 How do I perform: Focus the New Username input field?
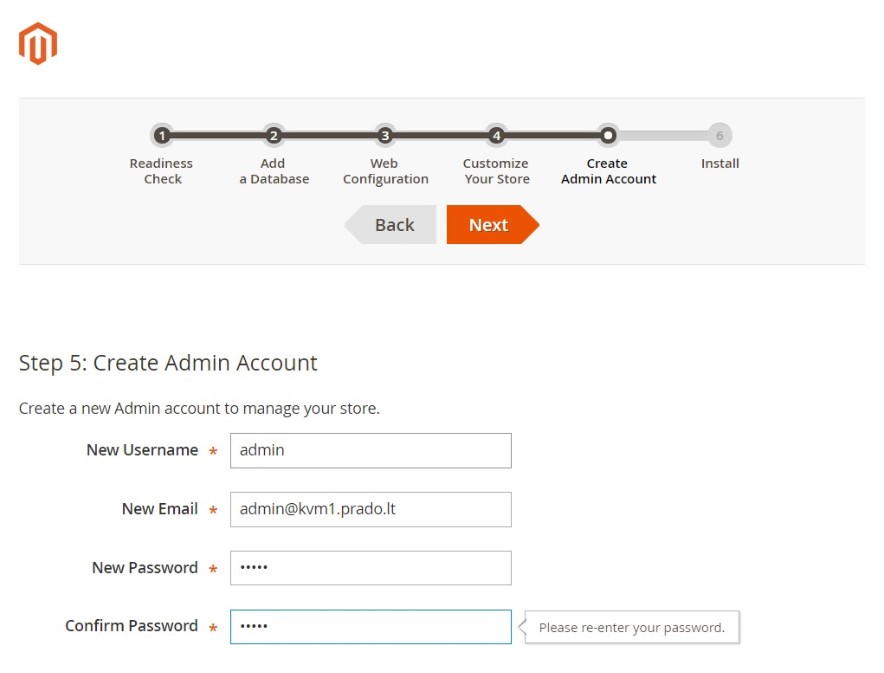371,450
